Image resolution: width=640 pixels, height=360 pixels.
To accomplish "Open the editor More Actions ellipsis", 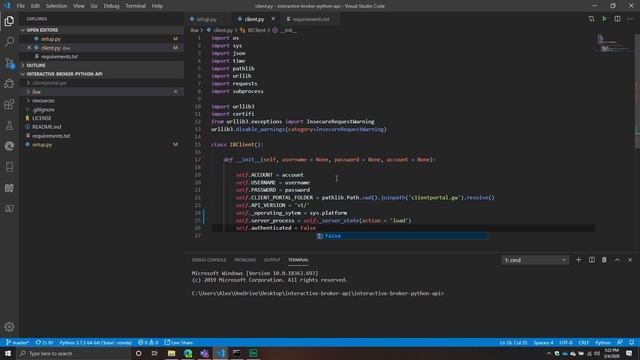I will point(630,19).
